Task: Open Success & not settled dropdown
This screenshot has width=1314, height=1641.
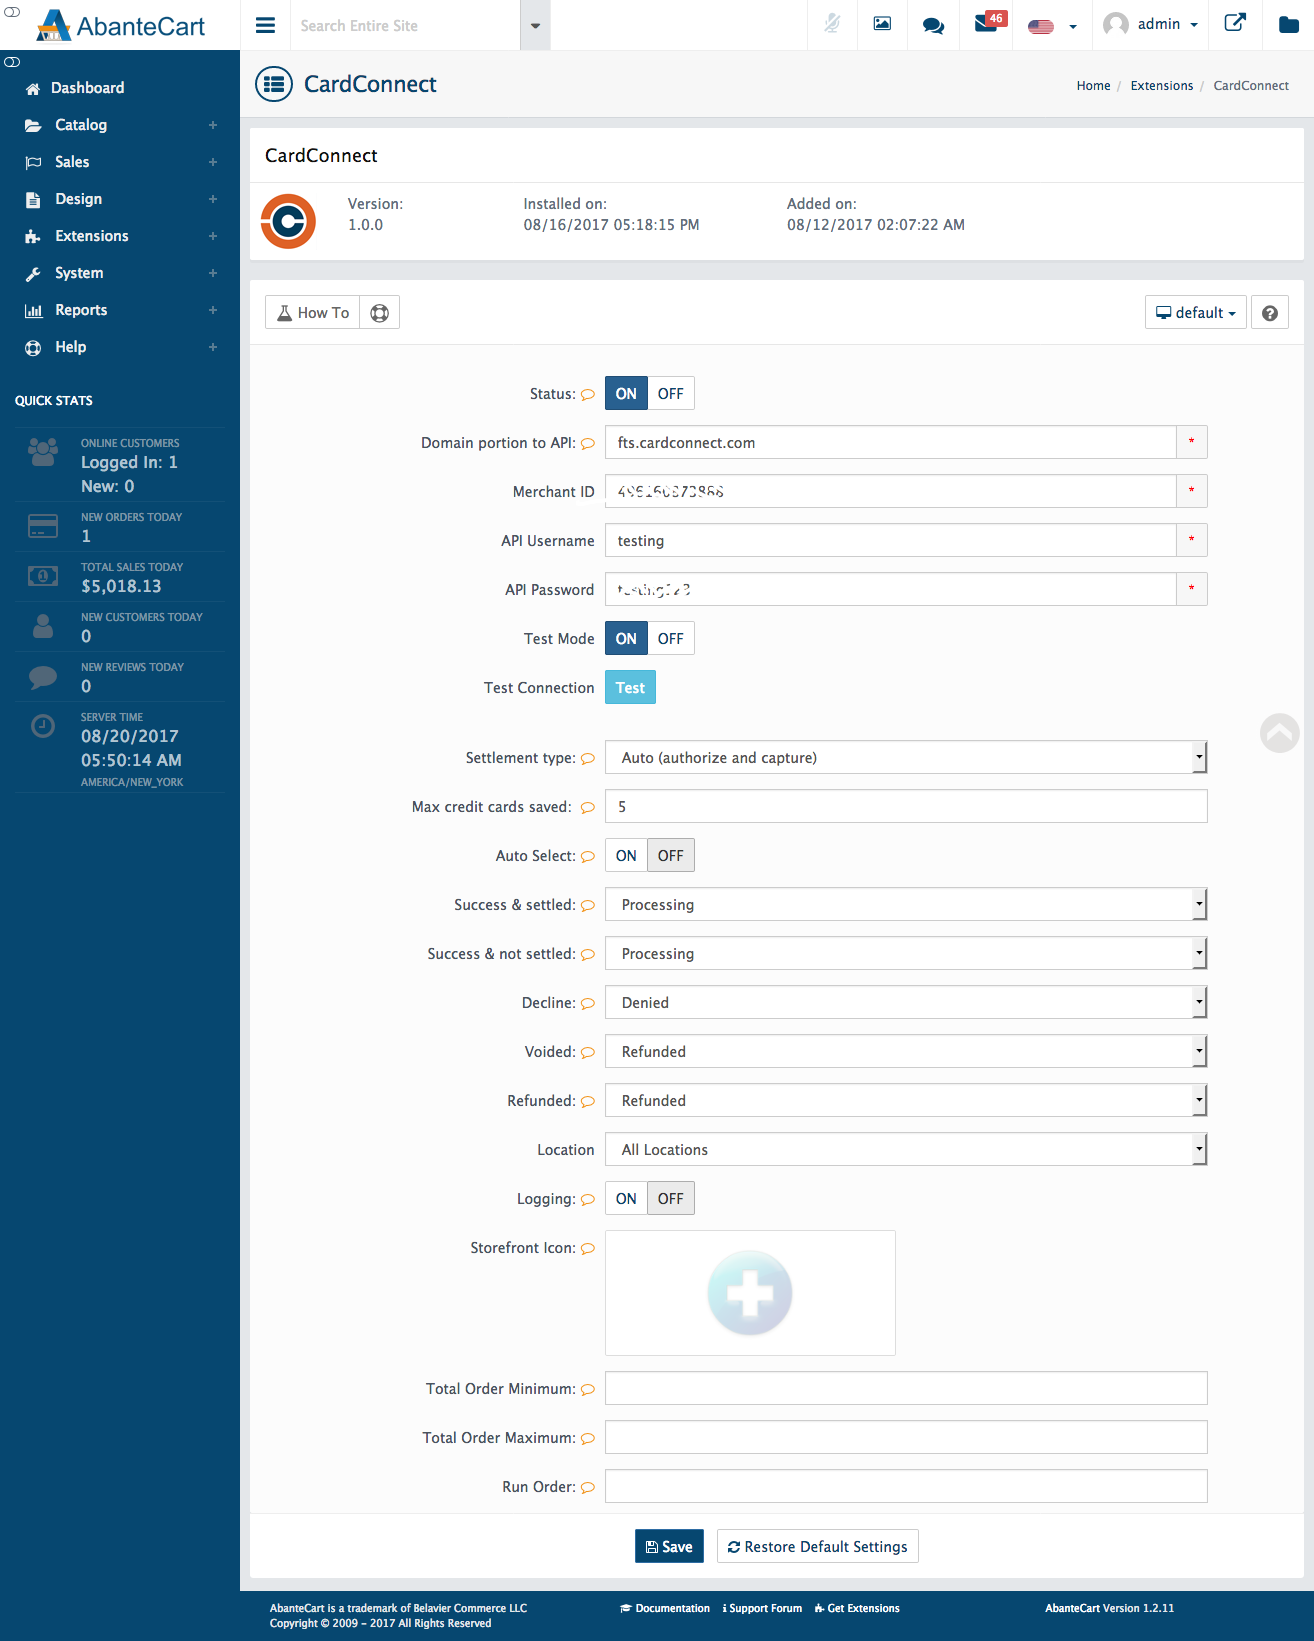Action: [x=906, y=954]
